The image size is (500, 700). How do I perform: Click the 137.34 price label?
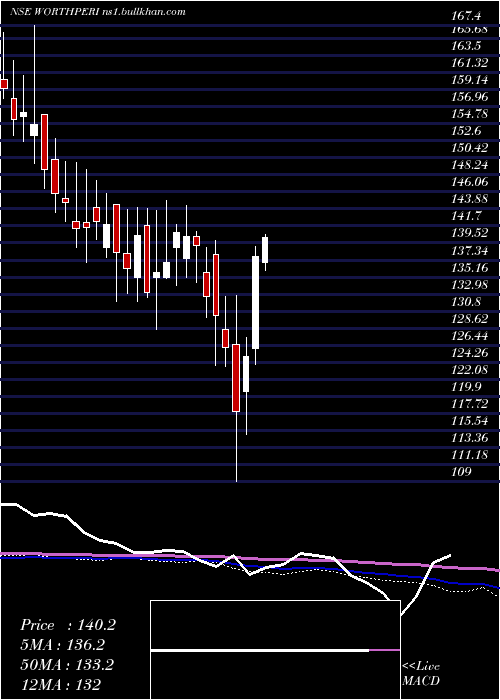point(470,250)
